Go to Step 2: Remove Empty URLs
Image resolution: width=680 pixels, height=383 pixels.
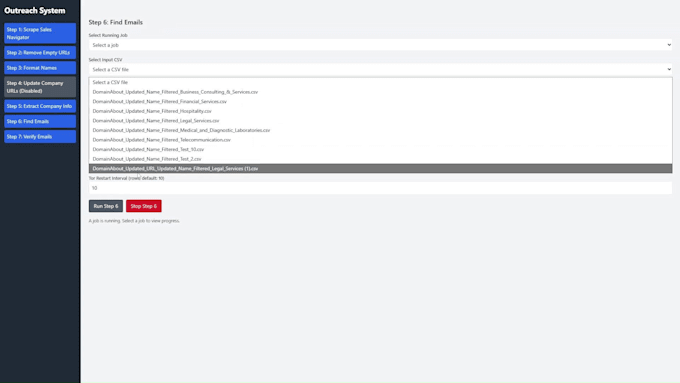tap(40, 52)
